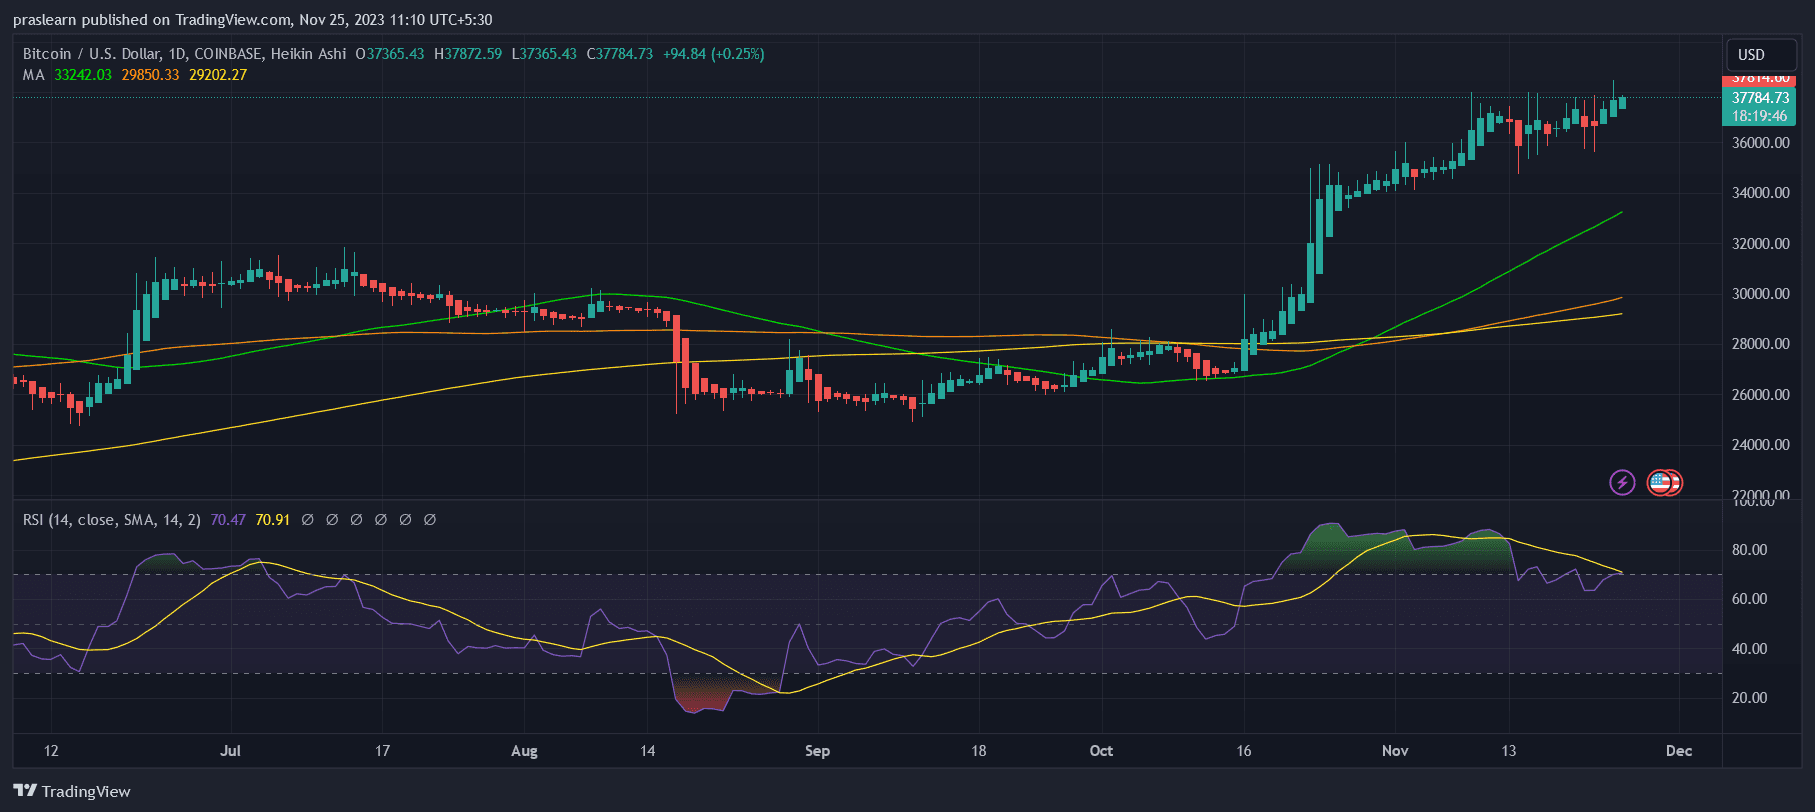Viewport: 1815px width, 812px height.
Task: Click the purple RSI value 70.47
Action: point(228,520)
